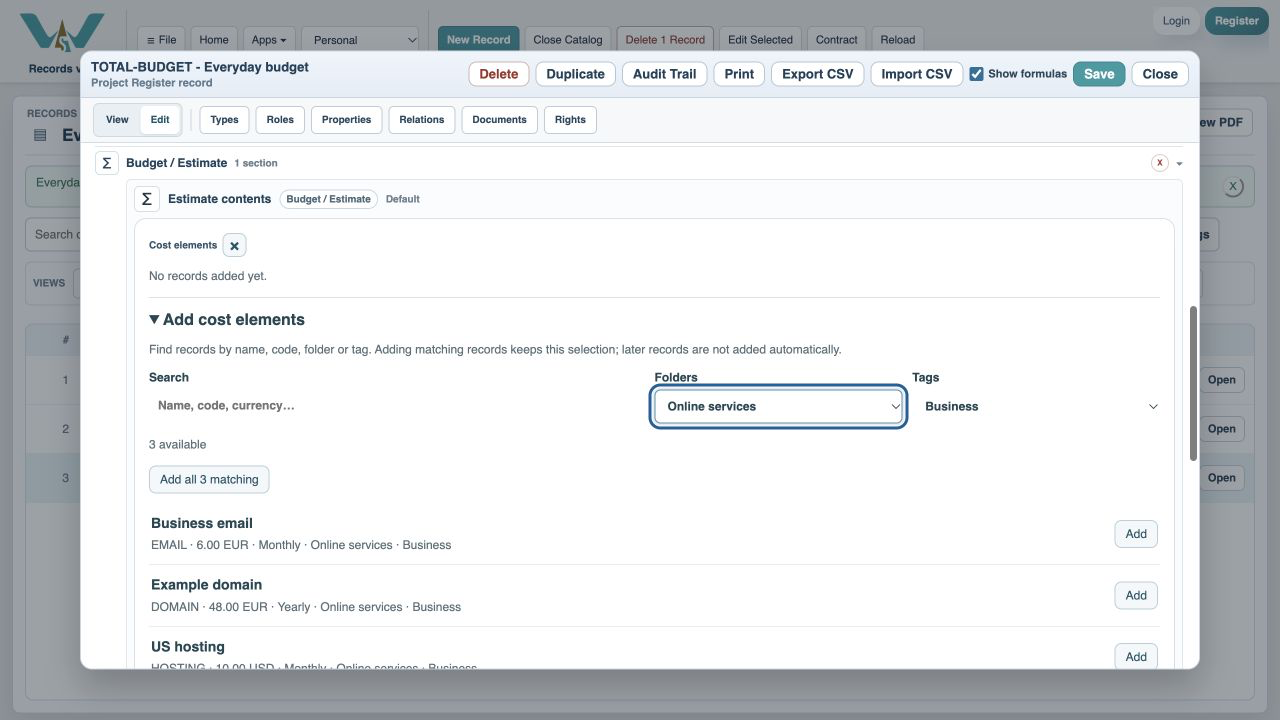Click the sigma icon beside Estimate contents
Screen dimensions: 1280x720
[147, 199]
